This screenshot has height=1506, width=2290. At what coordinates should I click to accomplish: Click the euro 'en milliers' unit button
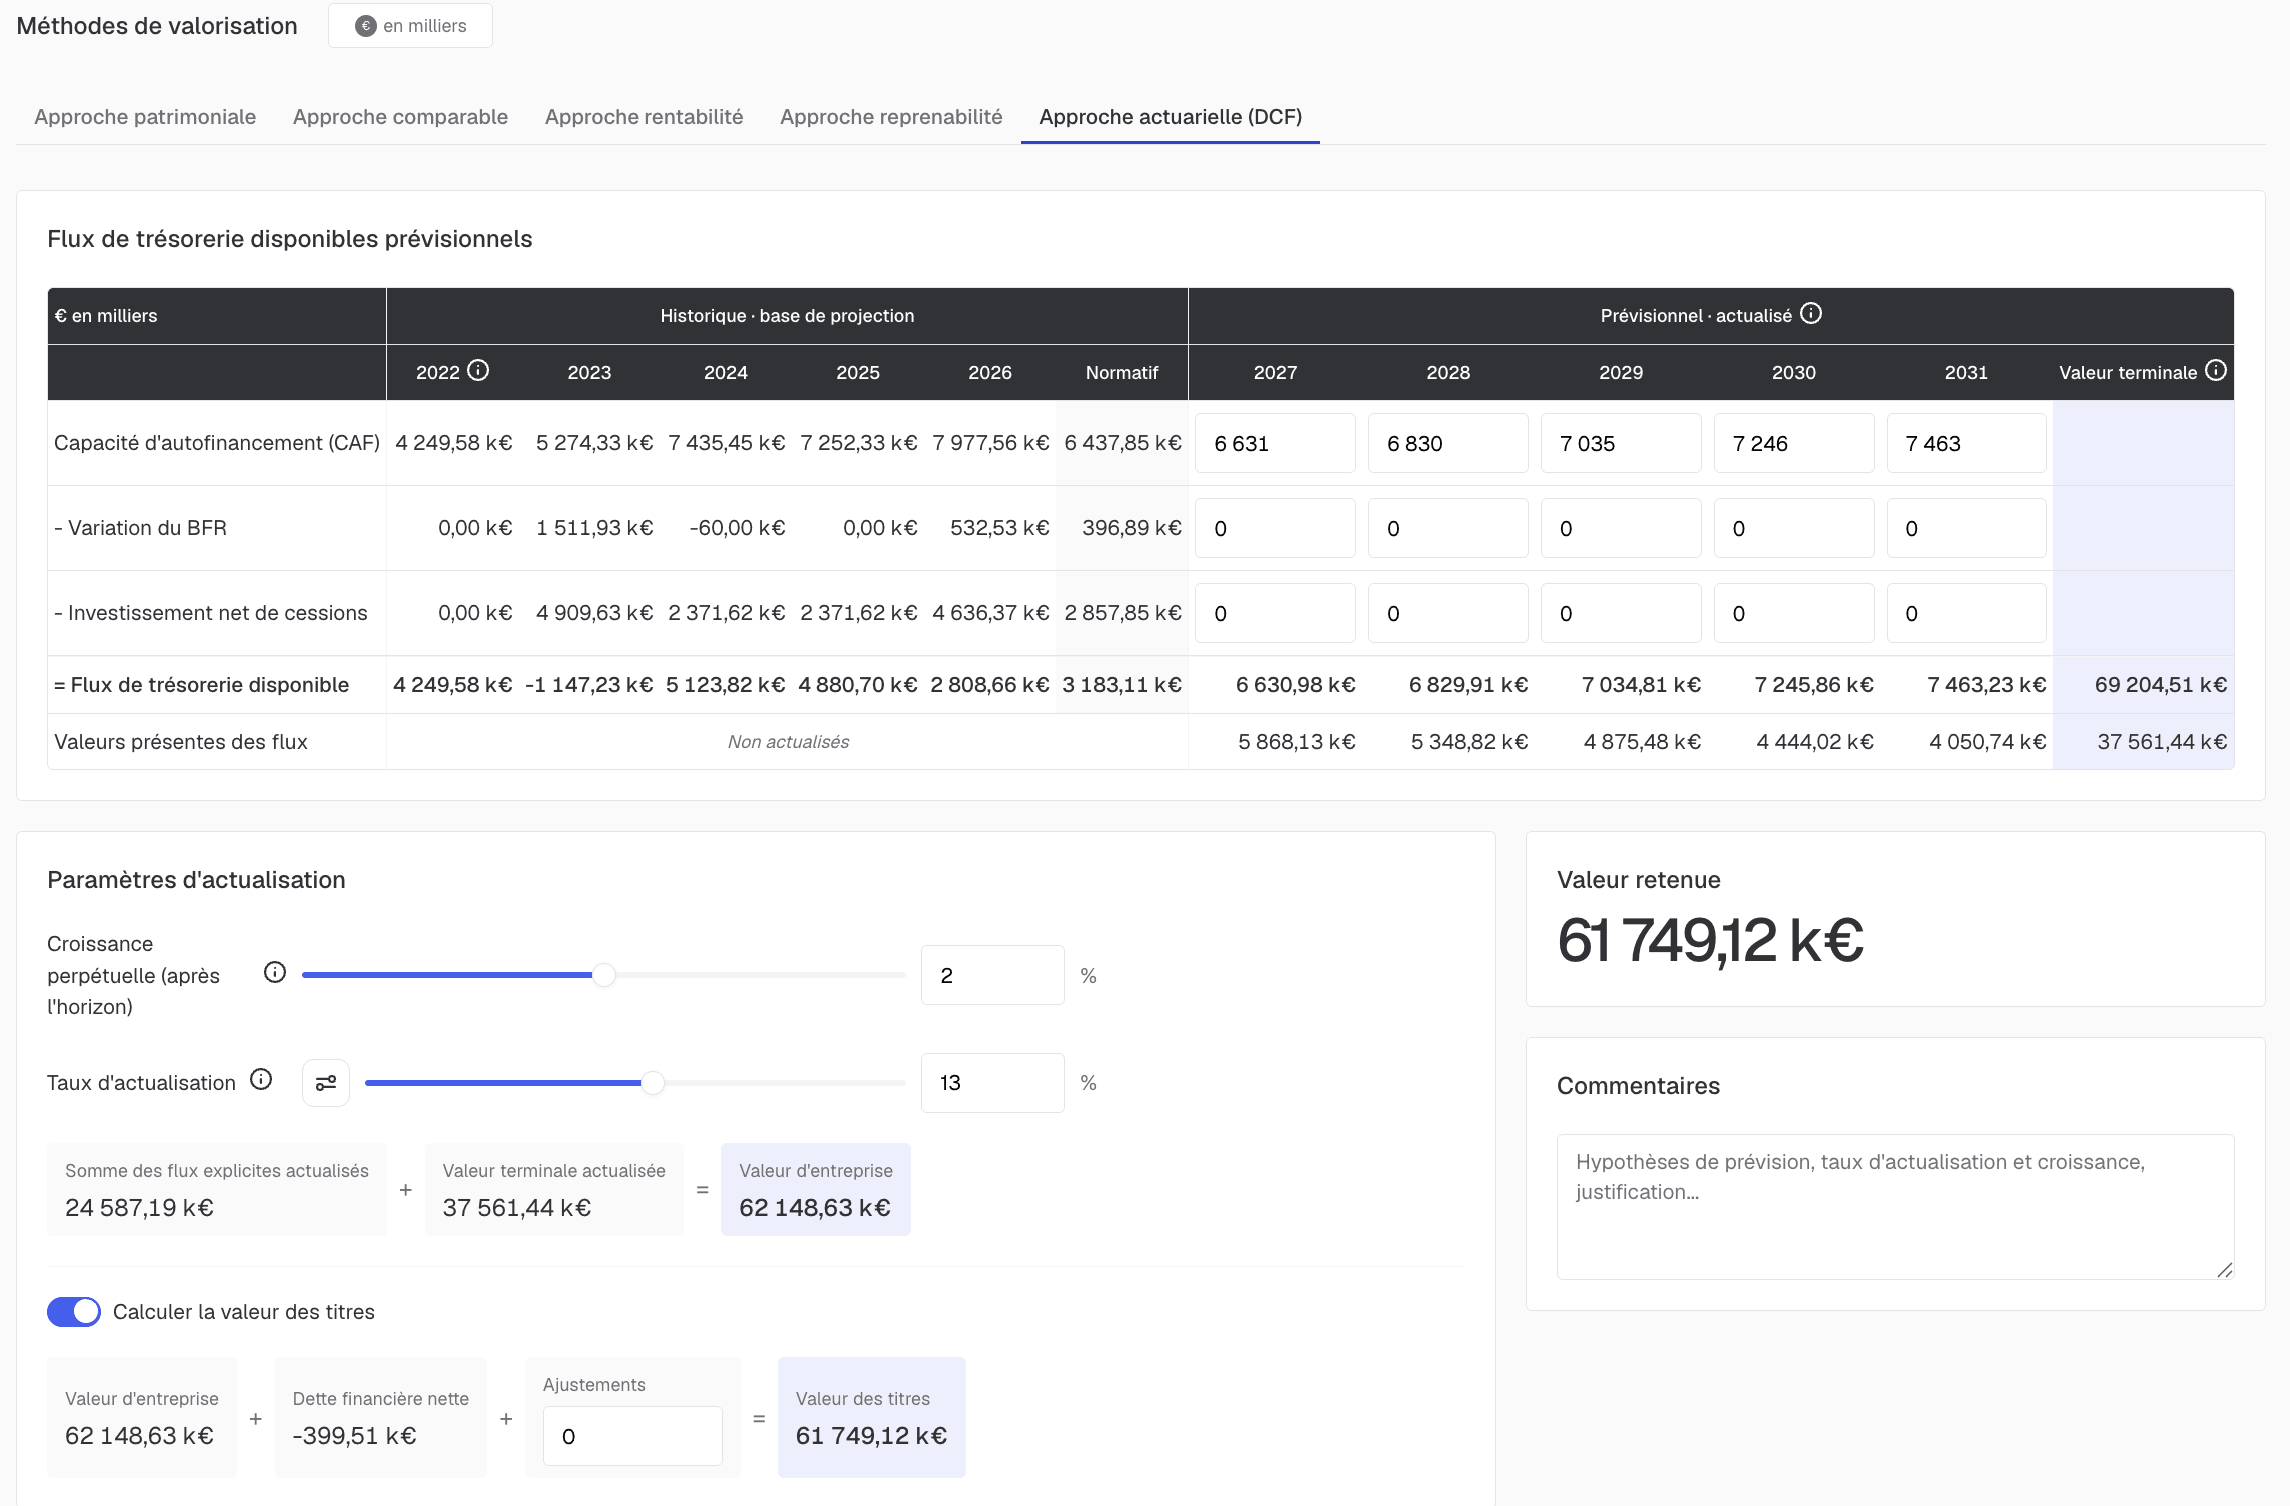(410, 26)
